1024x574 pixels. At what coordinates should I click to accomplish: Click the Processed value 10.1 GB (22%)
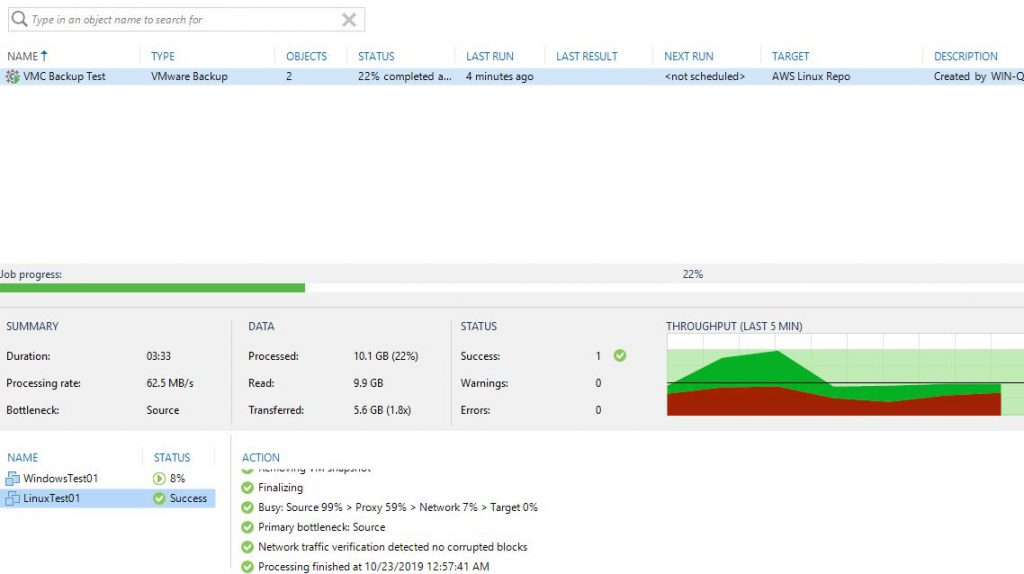[x=386, y=356]
